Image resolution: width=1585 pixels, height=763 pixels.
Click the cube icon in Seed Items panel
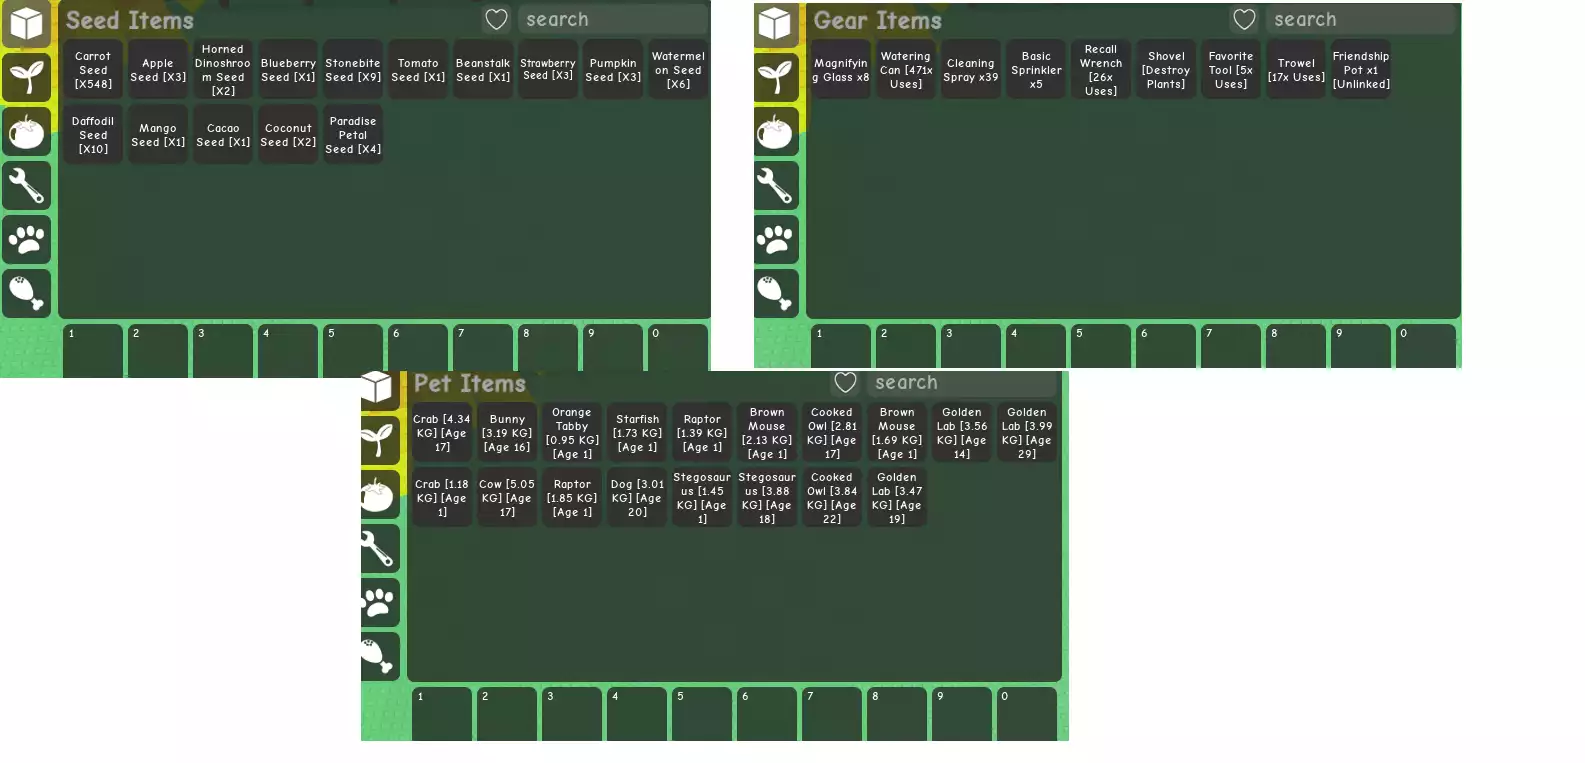tap(26, 24)
